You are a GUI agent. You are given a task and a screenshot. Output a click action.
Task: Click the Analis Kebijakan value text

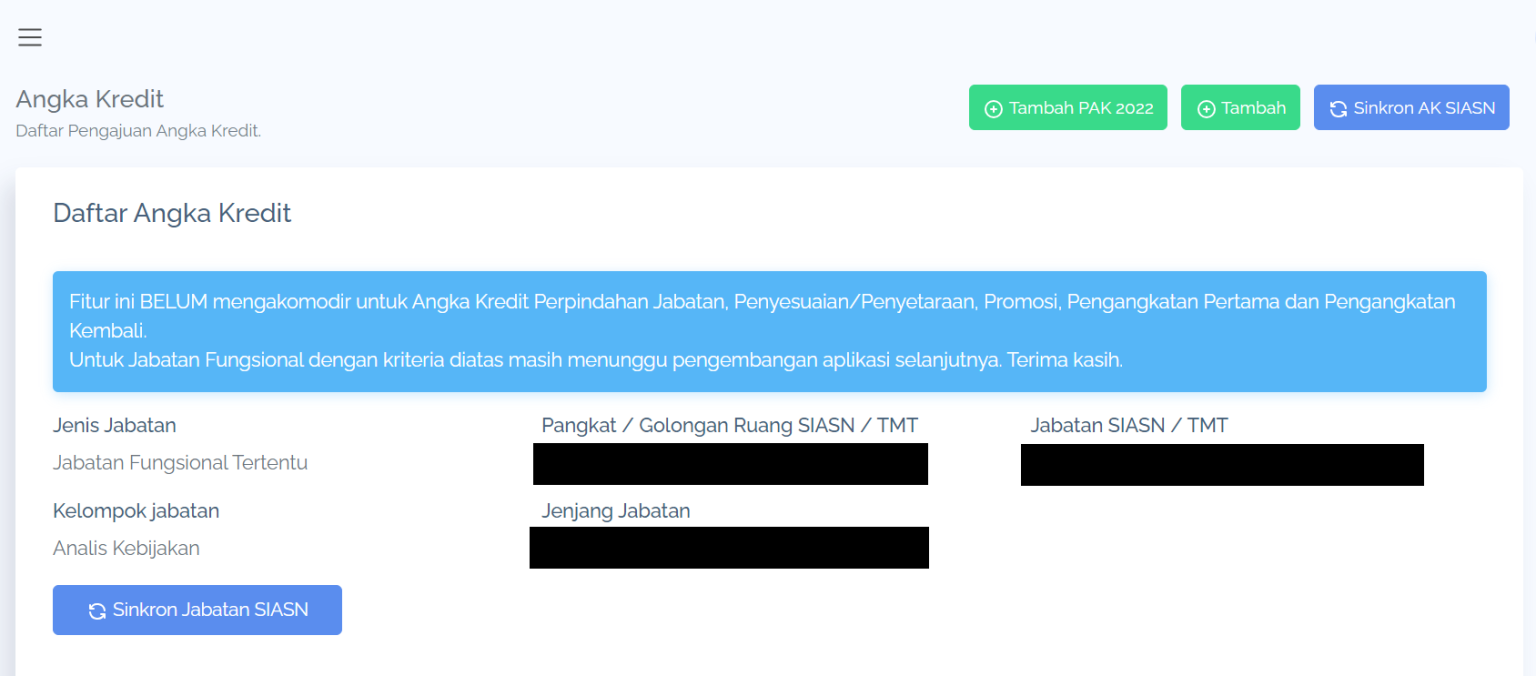tap(126, 548)
